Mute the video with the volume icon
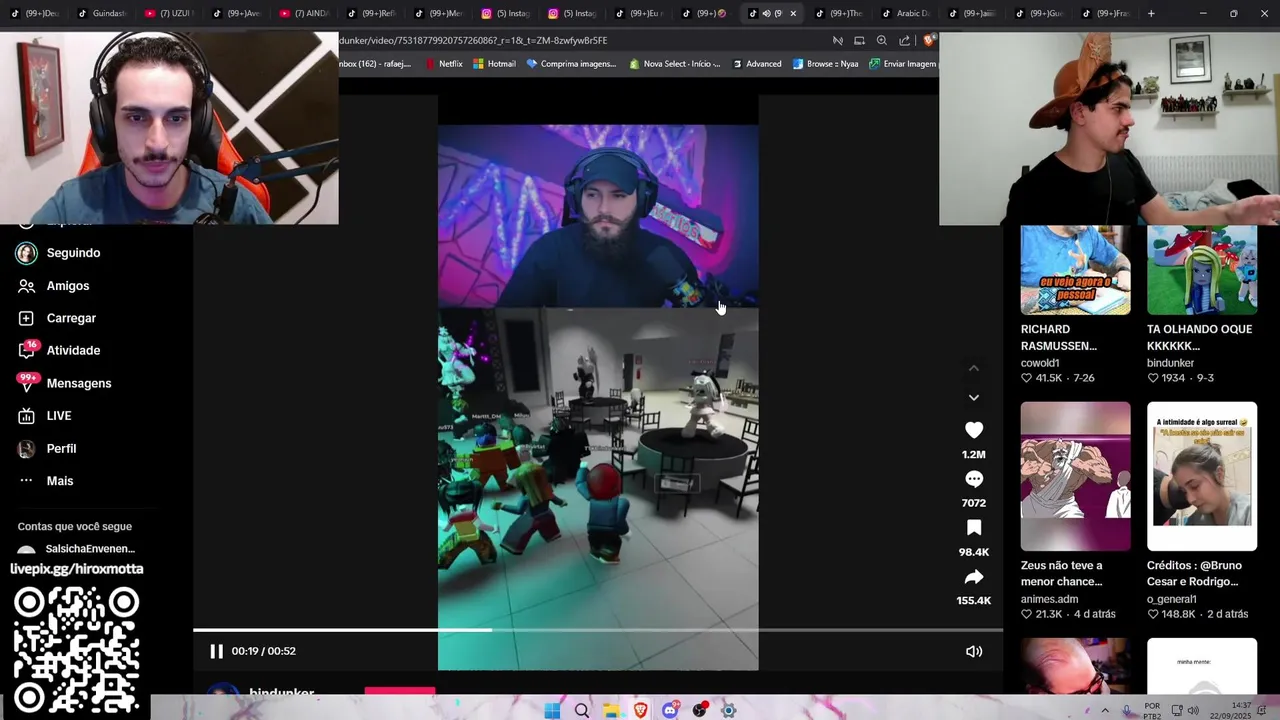The width and height of the screenshot is (1280, 720). (974, 651)
